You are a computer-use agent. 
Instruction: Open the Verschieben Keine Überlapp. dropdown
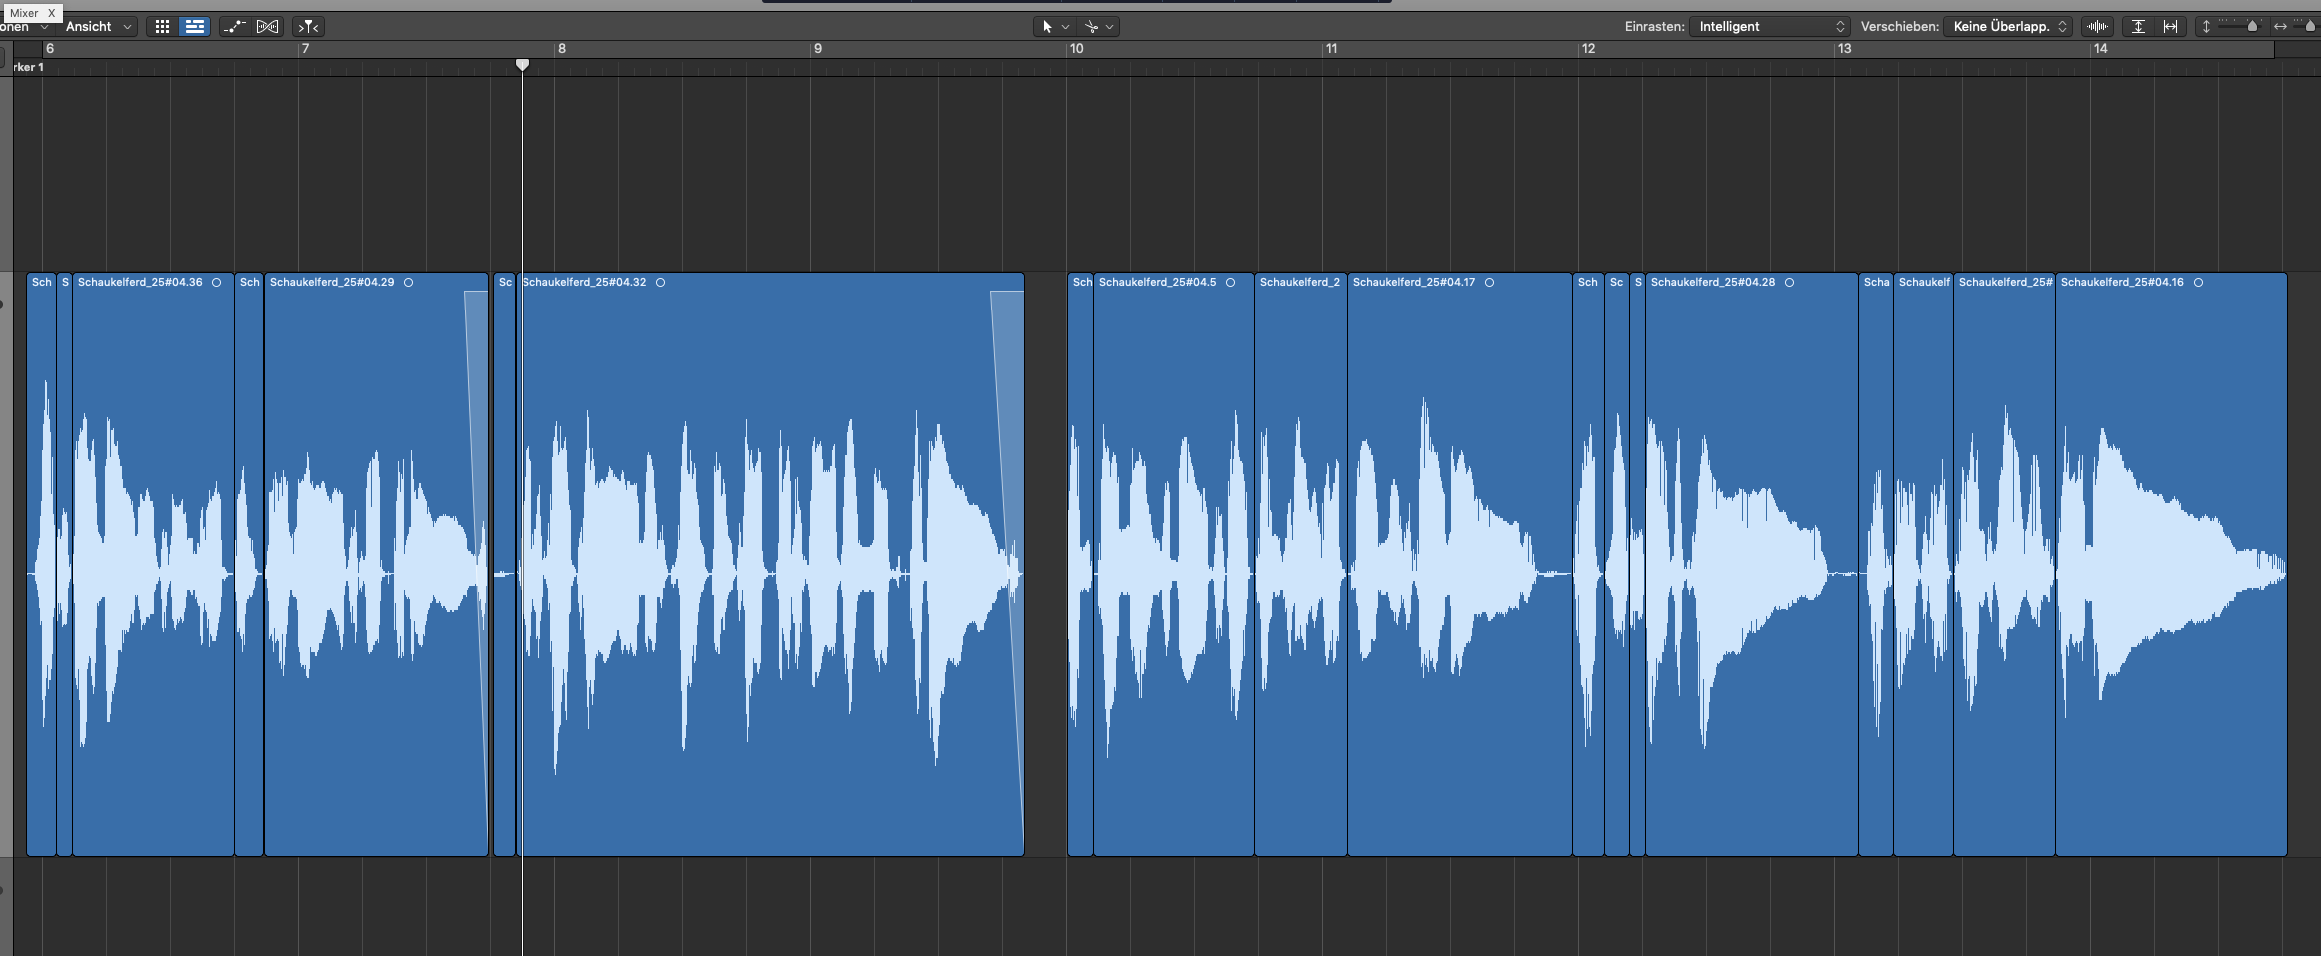click(x=2009, y=27)
